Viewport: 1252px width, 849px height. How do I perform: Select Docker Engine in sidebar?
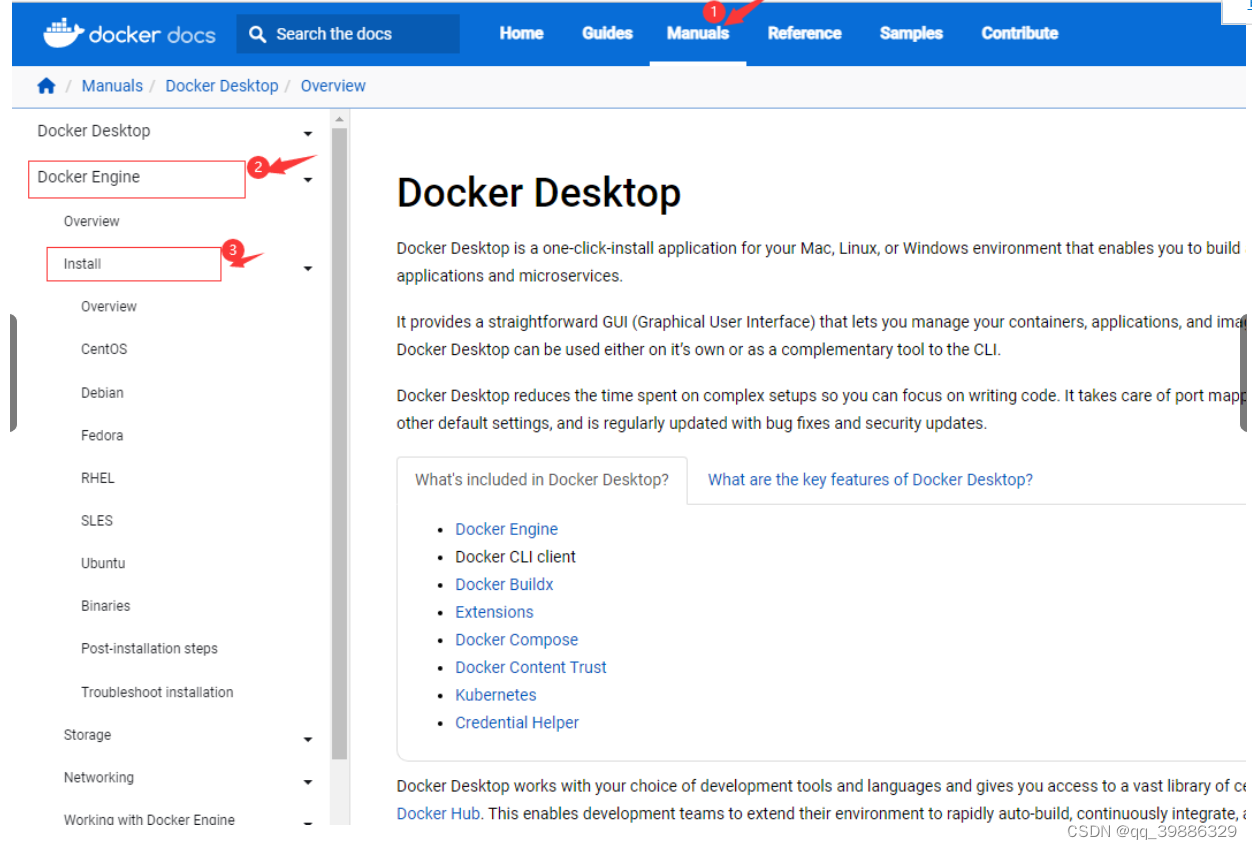pyautogui.click(x=89, y=177)
